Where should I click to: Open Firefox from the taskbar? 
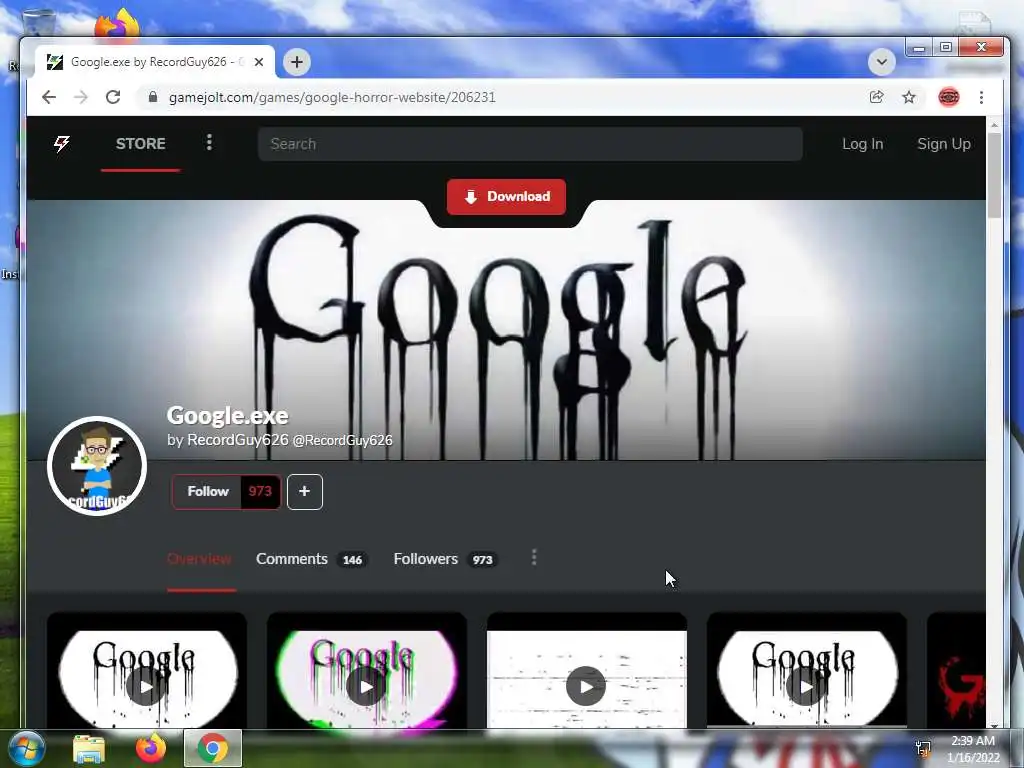[150, 749]
